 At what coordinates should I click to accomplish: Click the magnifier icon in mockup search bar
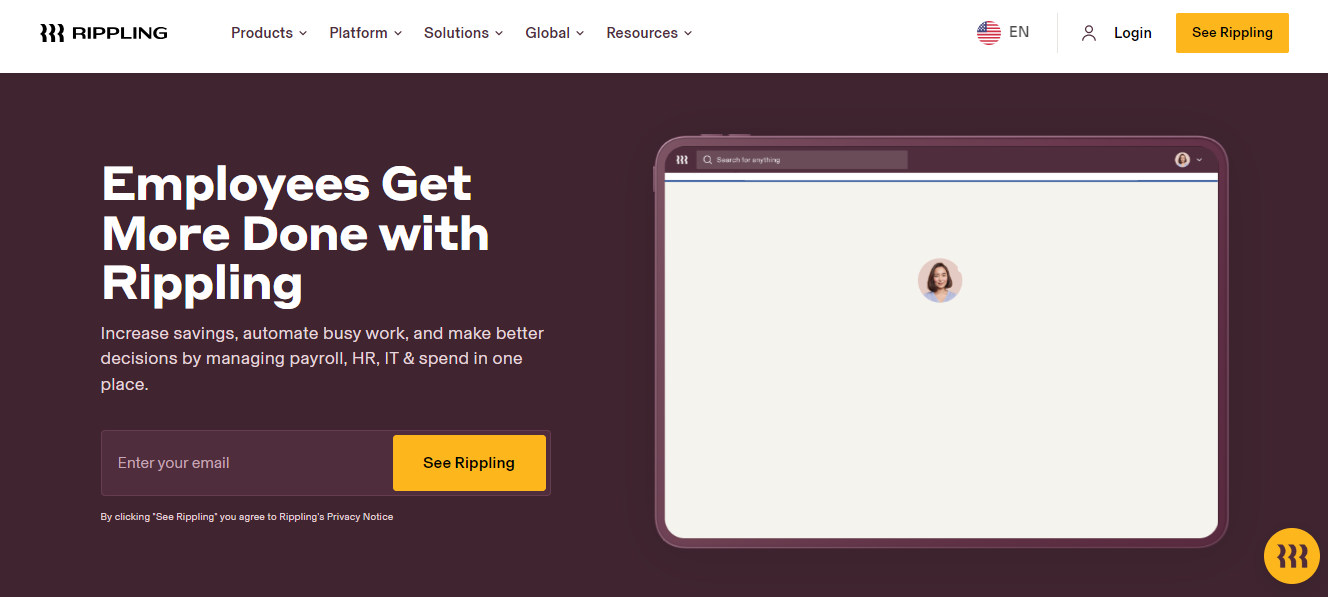click(708, 160)
